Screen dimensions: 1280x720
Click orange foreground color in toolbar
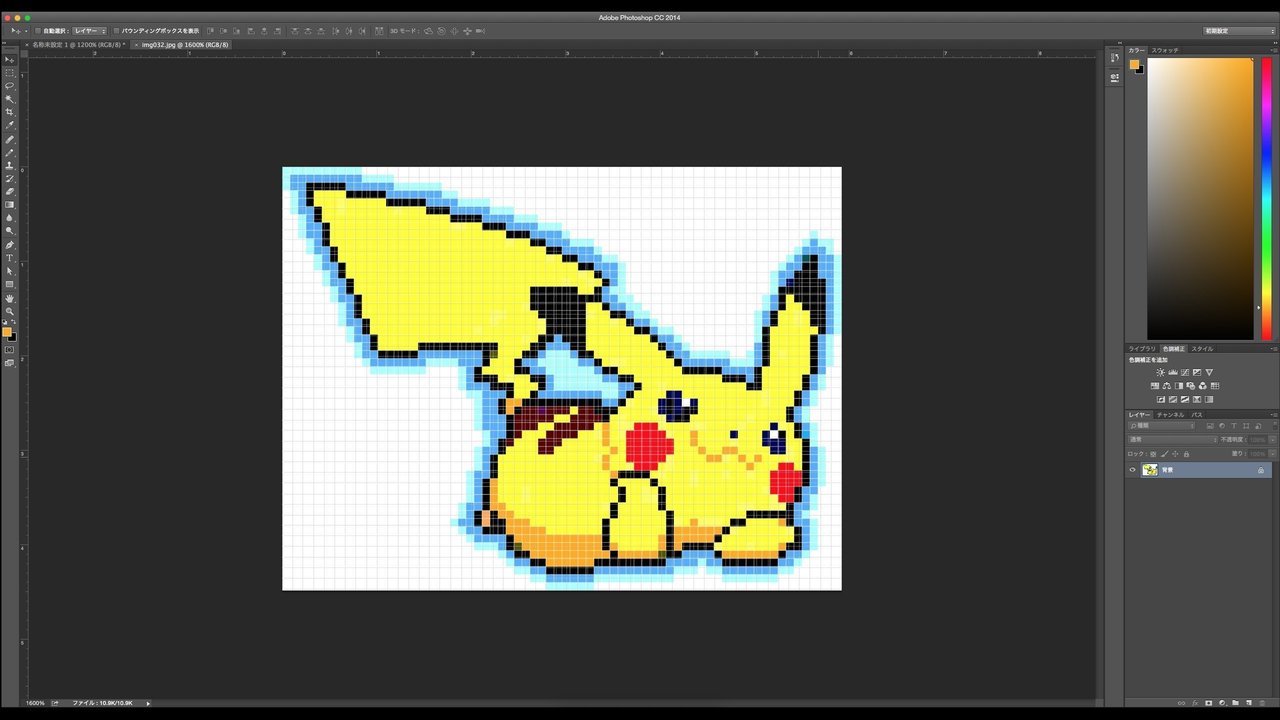pos(7,332)
